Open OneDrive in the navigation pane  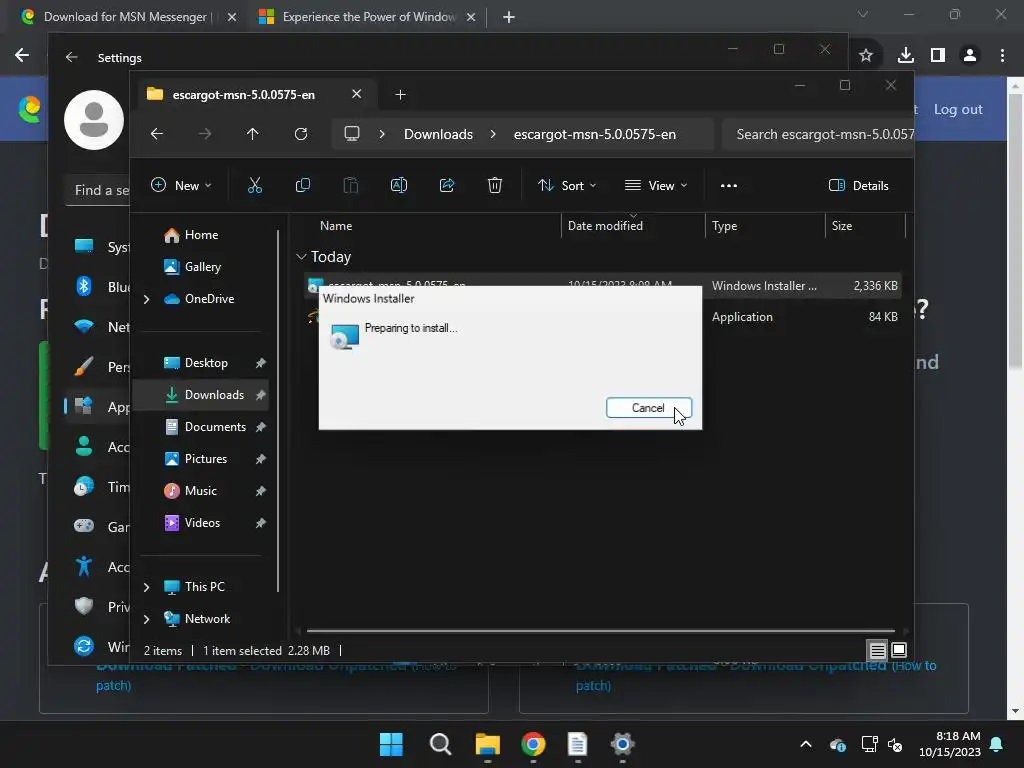(209, 298)
